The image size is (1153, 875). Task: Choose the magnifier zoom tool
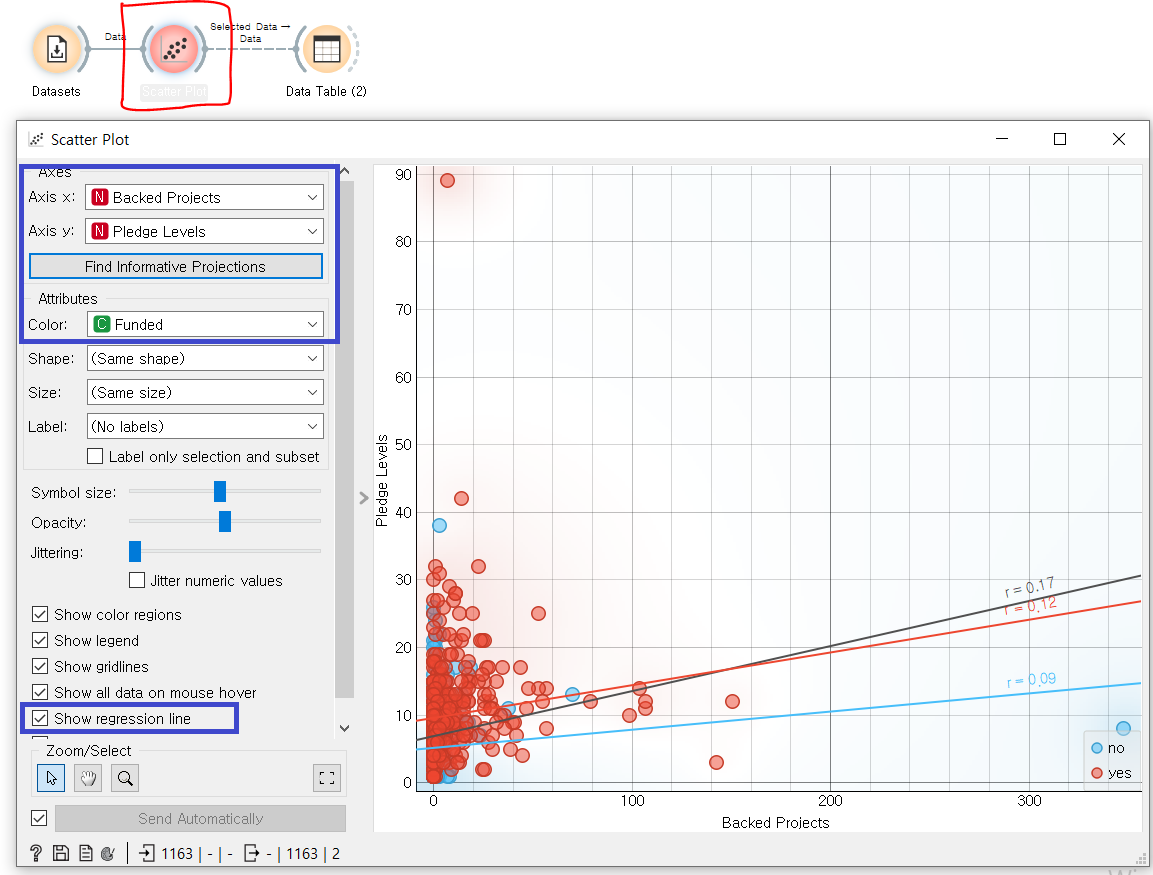pyautogui.click(x=125, y=778)
